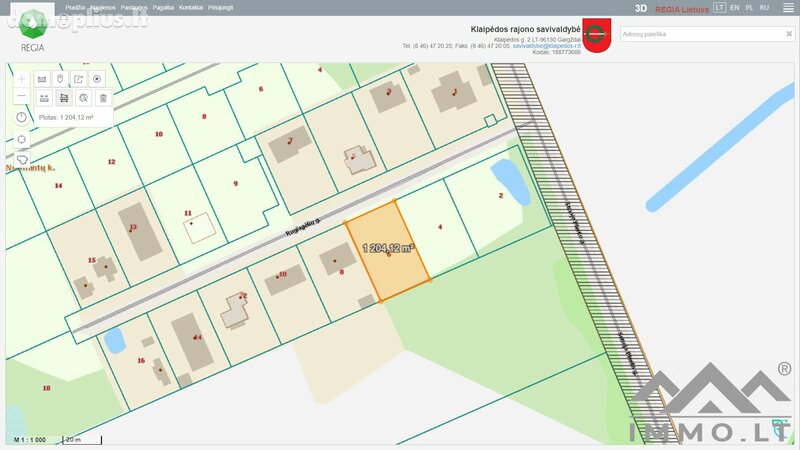The width and height of the screenshot is (800, 450).
Task: Click parcel number 18
Action: 46,388
